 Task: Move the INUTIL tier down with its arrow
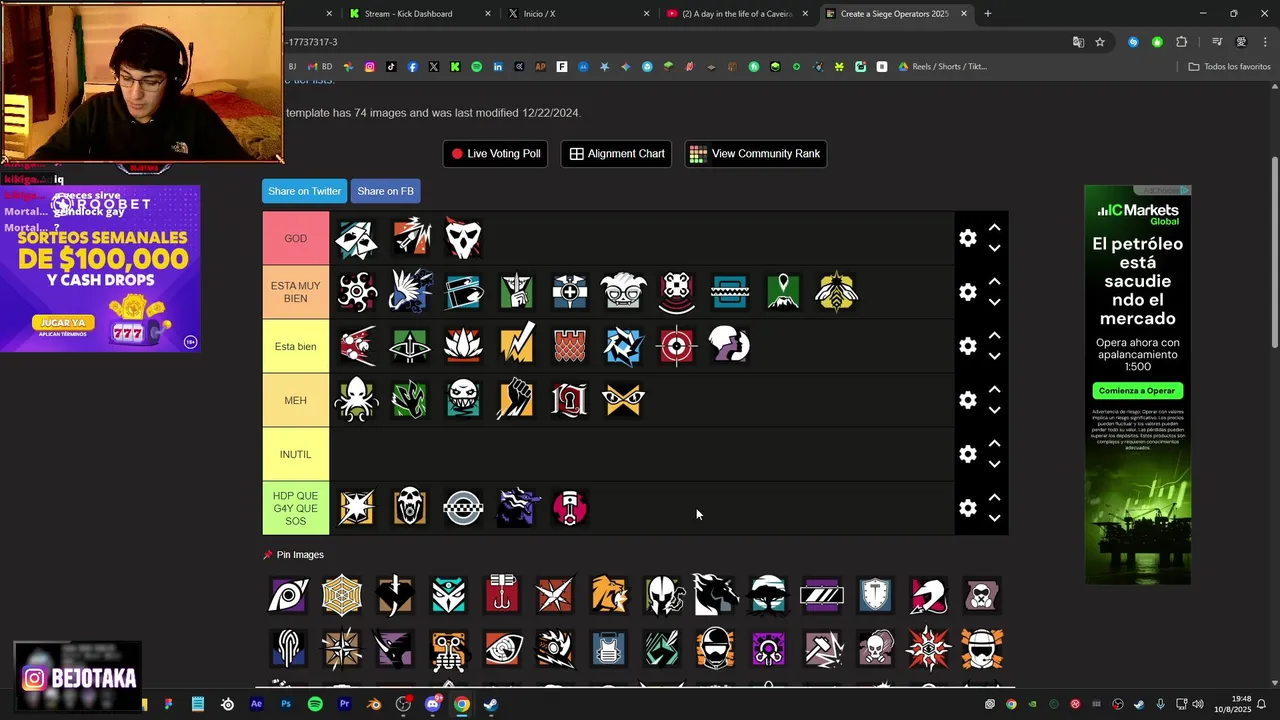995,465
